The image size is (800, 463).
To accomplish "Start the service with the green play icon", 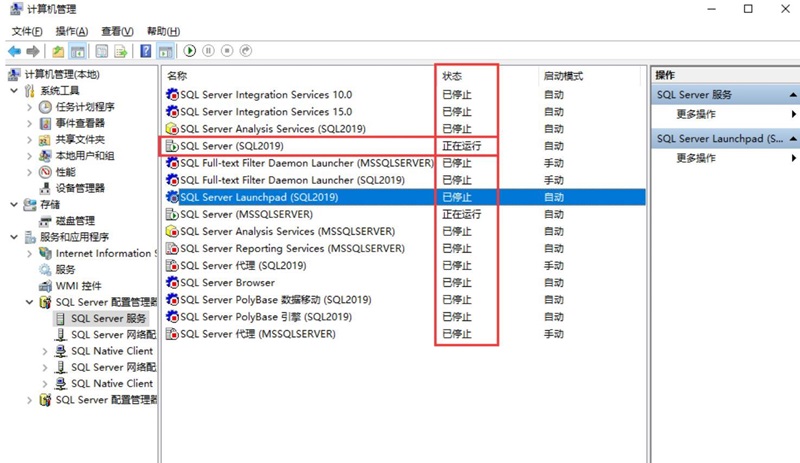I will pos(190,51).
